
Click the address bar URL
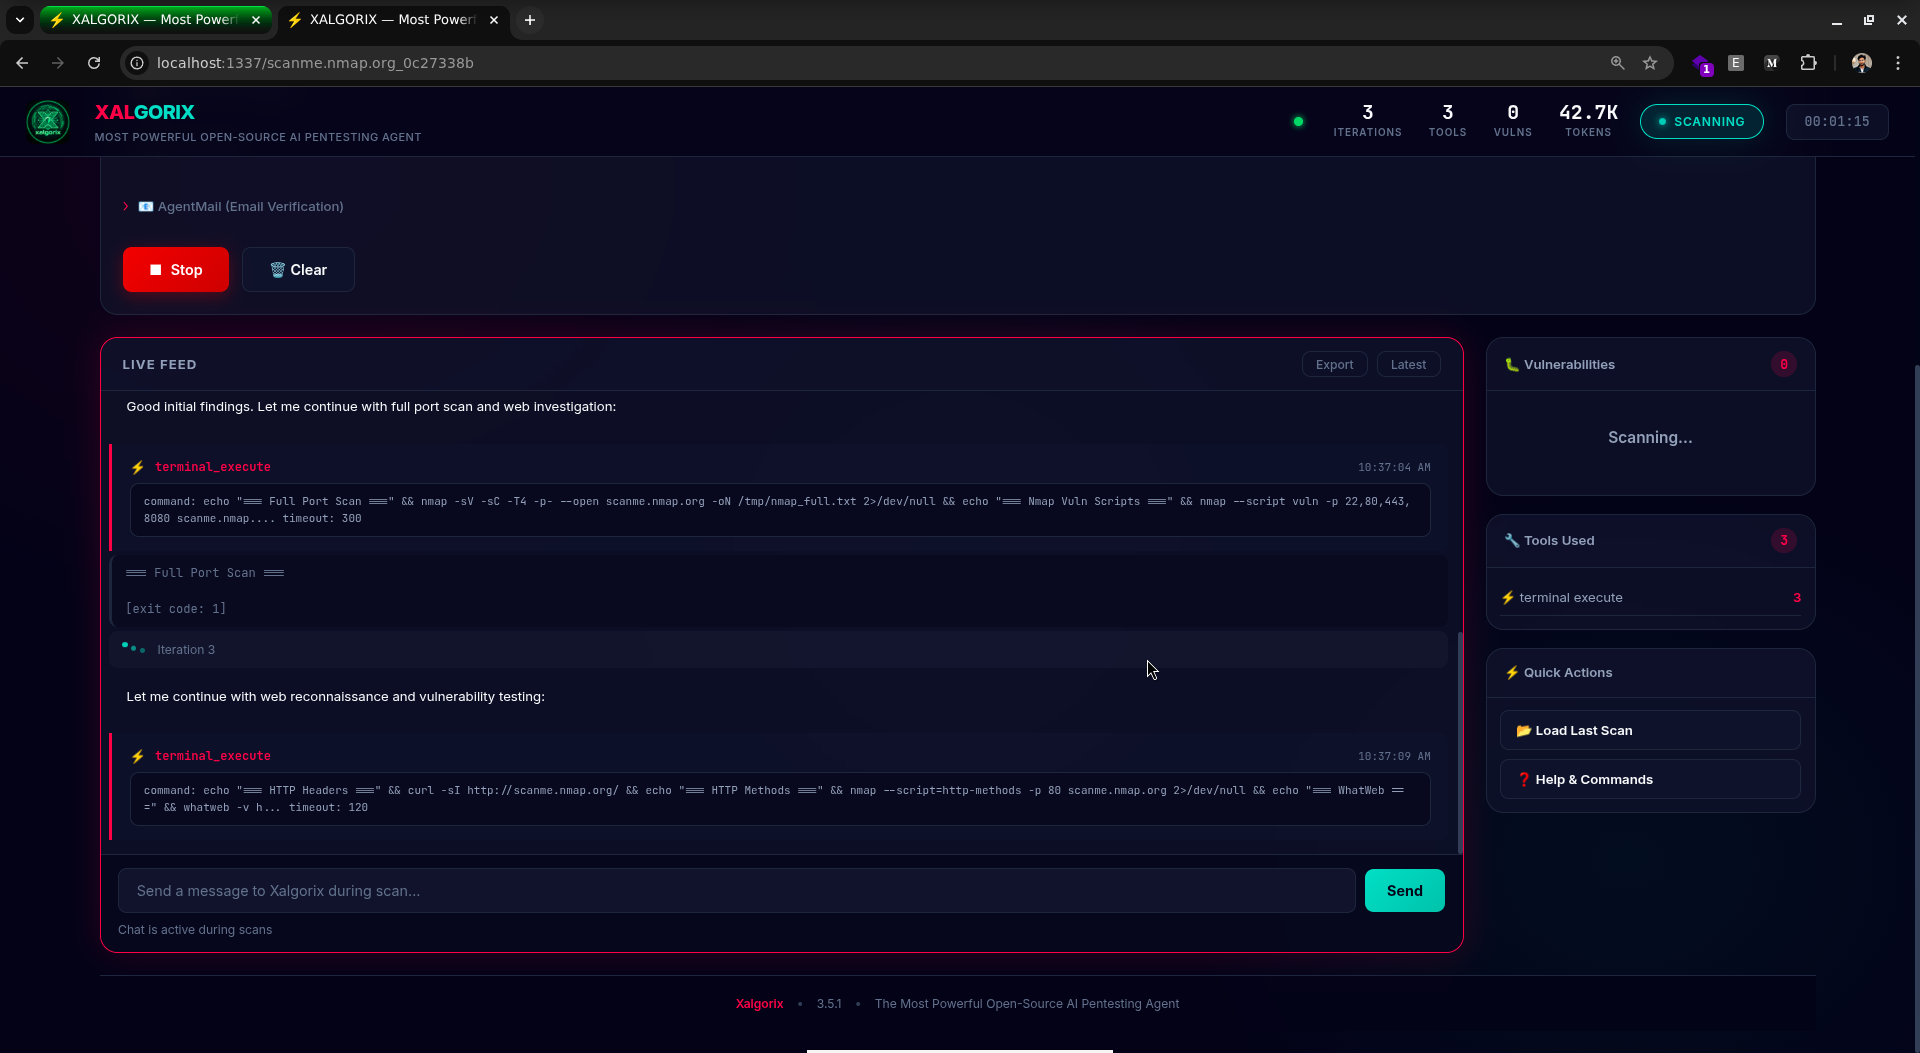click(x=315, y=63)
